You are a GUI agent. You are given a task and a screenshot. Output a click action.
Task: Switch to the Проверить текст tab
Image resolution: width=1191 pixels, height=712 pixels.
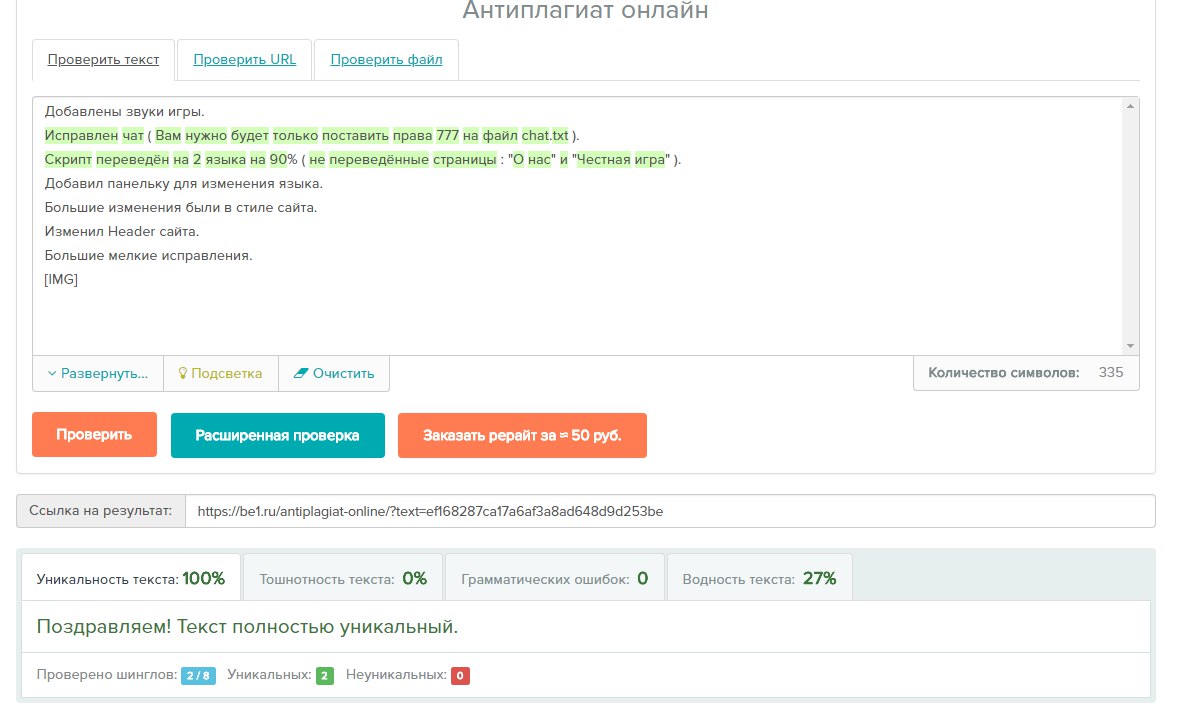(x=103, y=60)
